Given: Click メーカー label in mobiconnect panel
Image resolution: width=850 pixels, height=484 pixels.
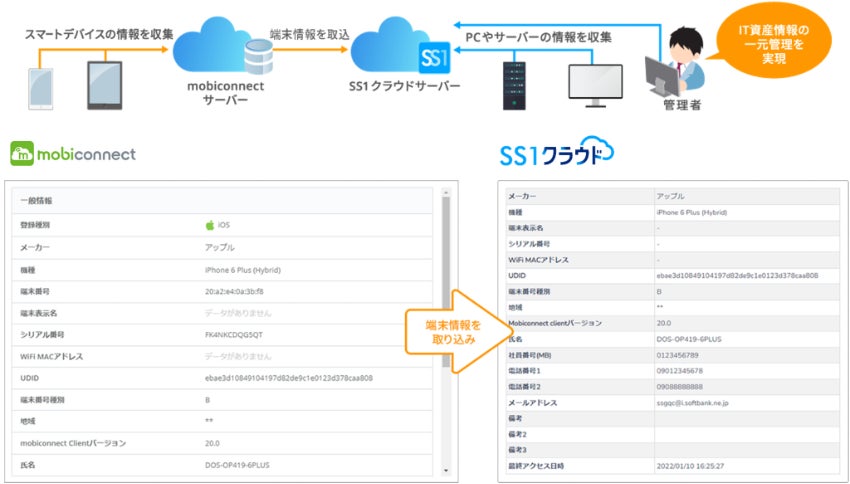Looking at the screenshot, I should pos(35,247).
